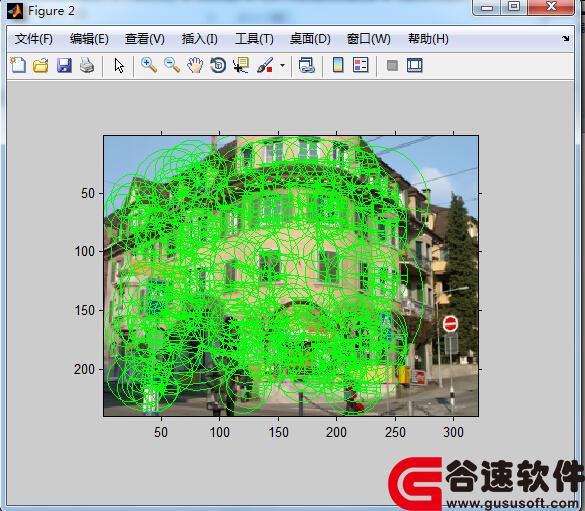
Task: Open file with the folder icon
Action: click(41, 65)
